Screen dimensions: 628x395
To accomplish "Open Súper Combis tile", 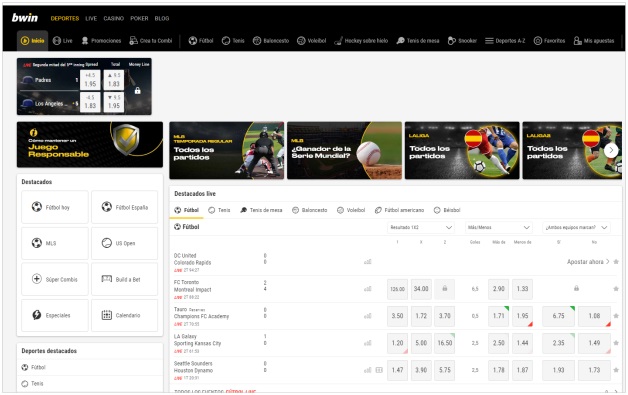I will tap(55, 279).
